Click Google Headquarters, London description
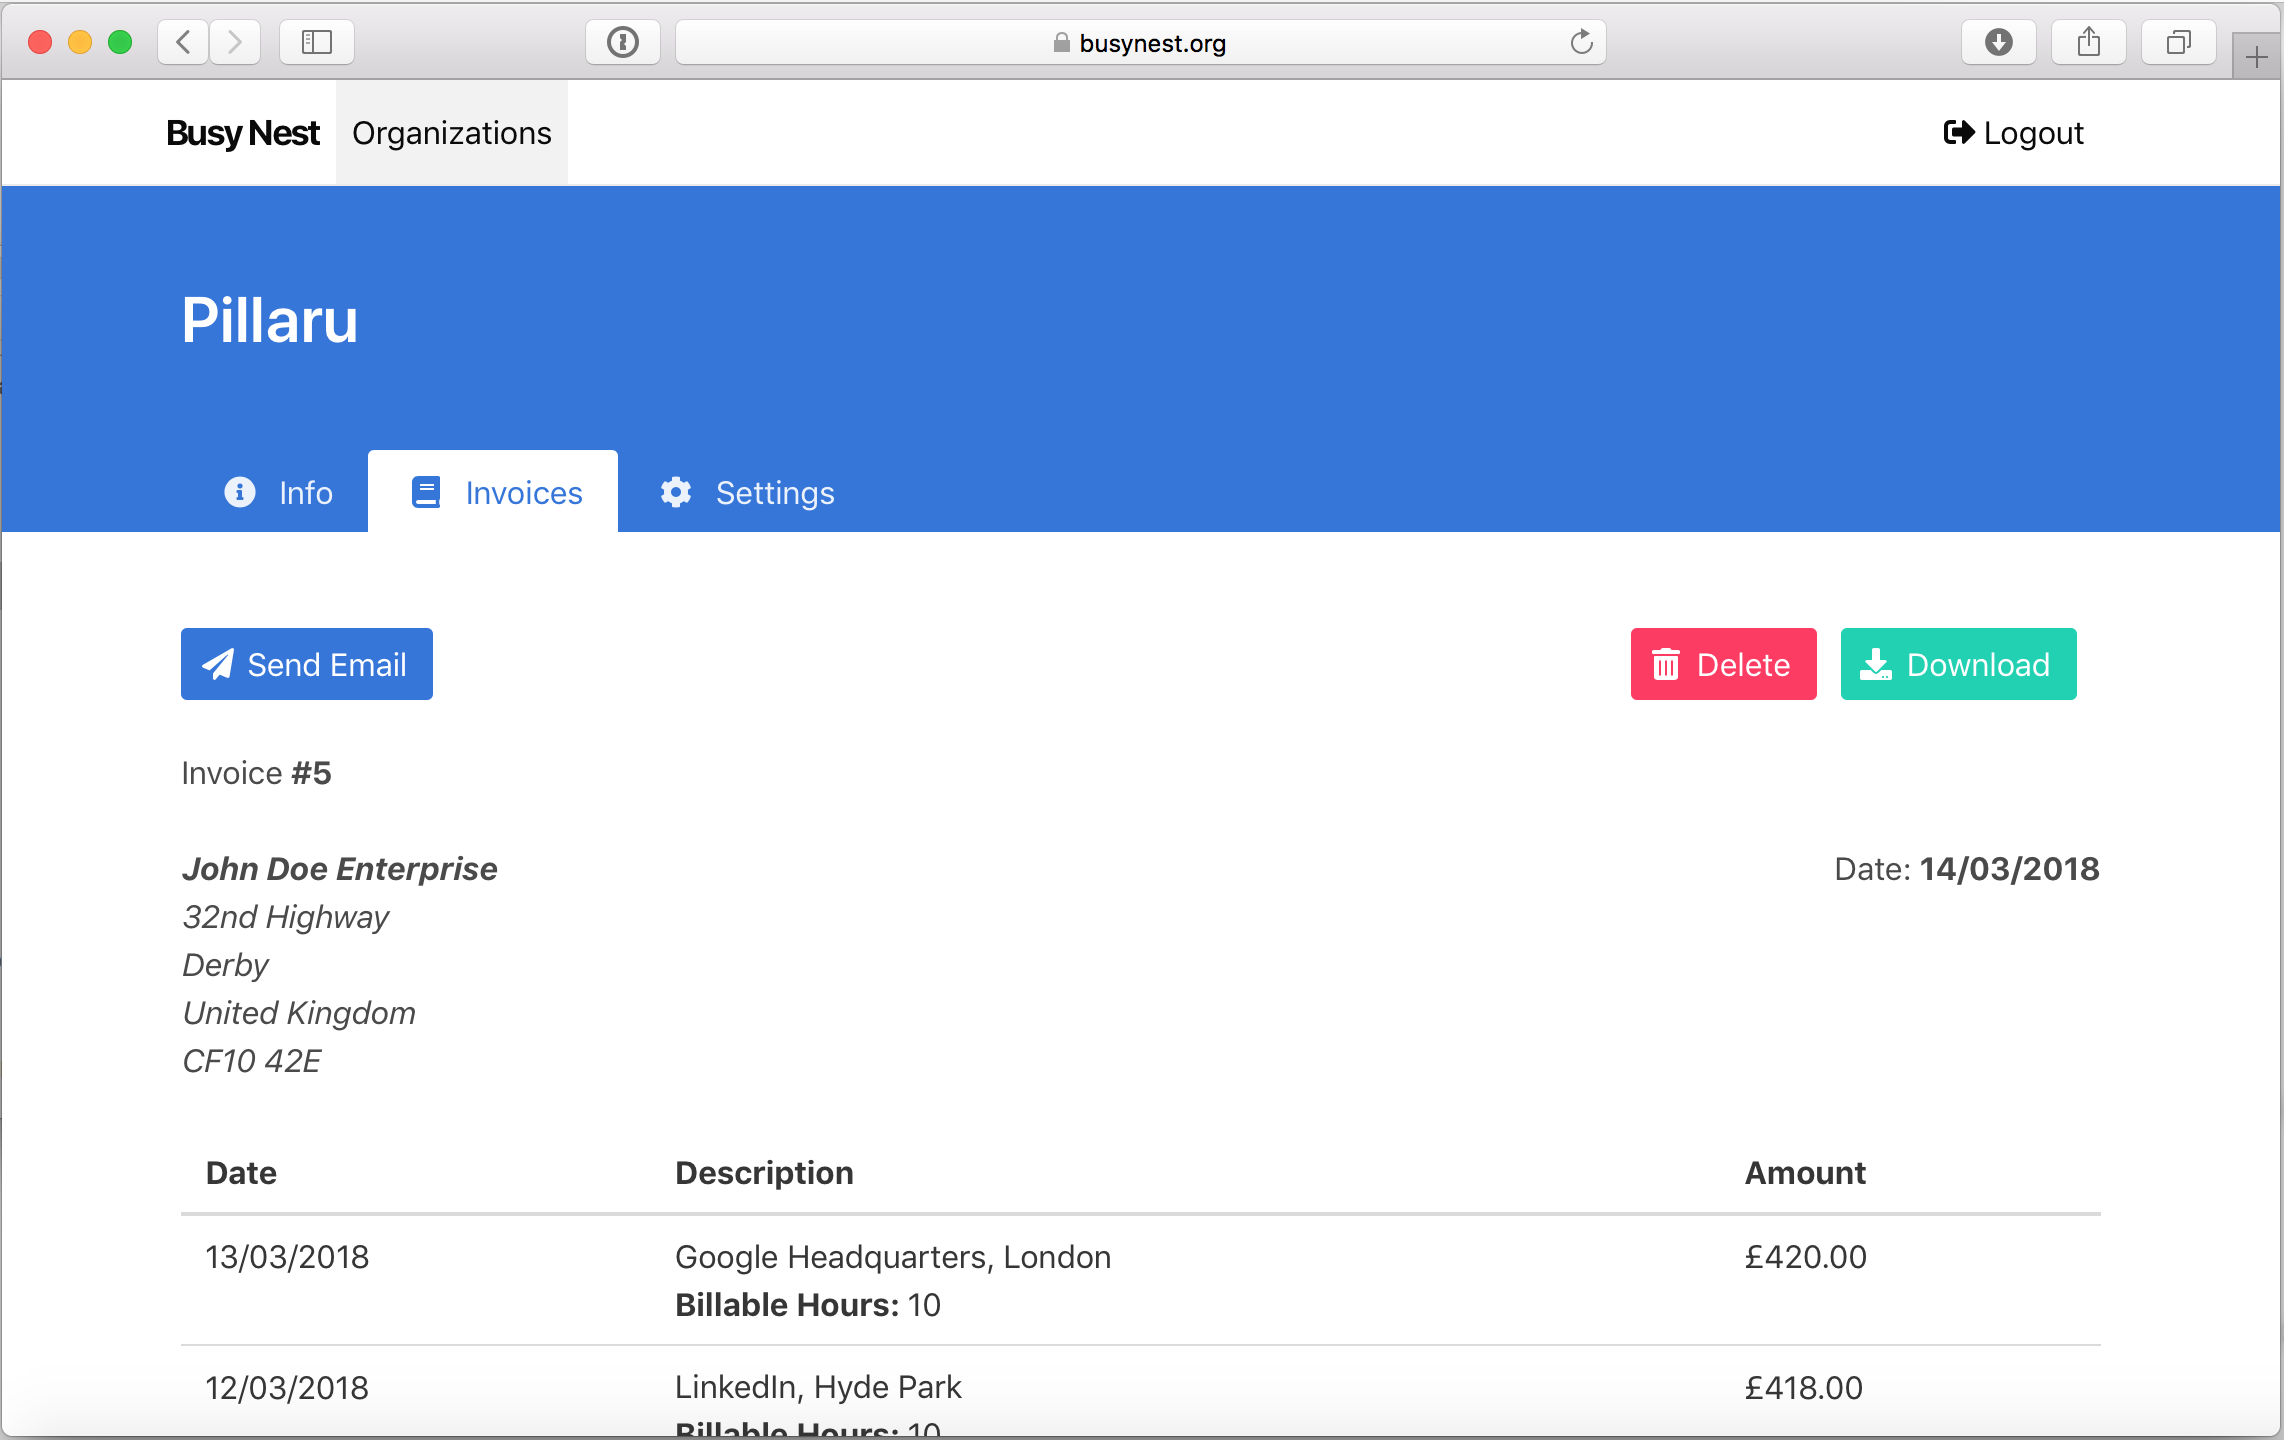2284x1440 pixels. (894, 1257)
